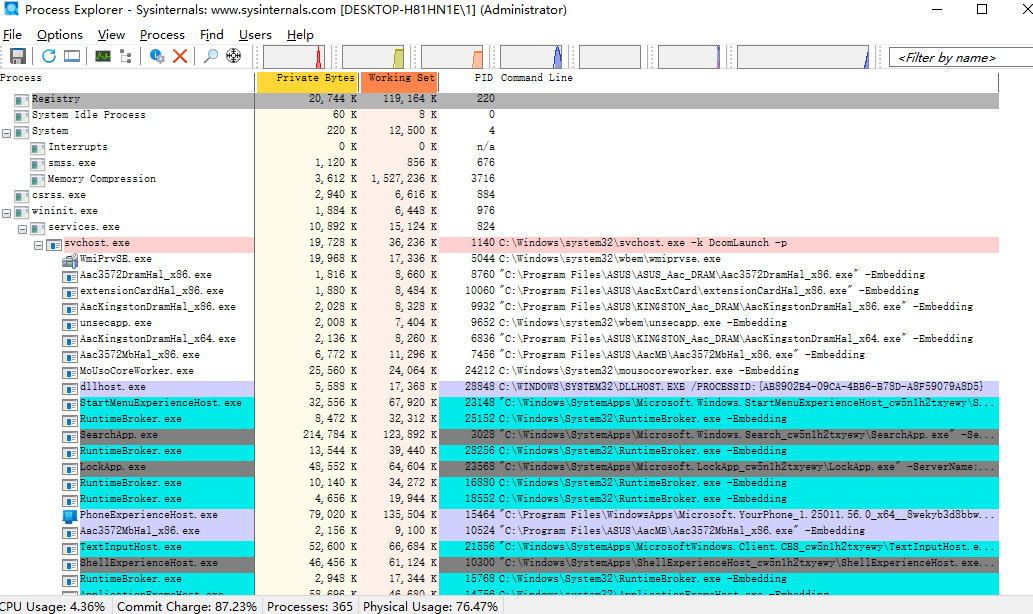Toggle the process tree view icon
This screenshot has height=614, width=1033.
coord(126,56)
